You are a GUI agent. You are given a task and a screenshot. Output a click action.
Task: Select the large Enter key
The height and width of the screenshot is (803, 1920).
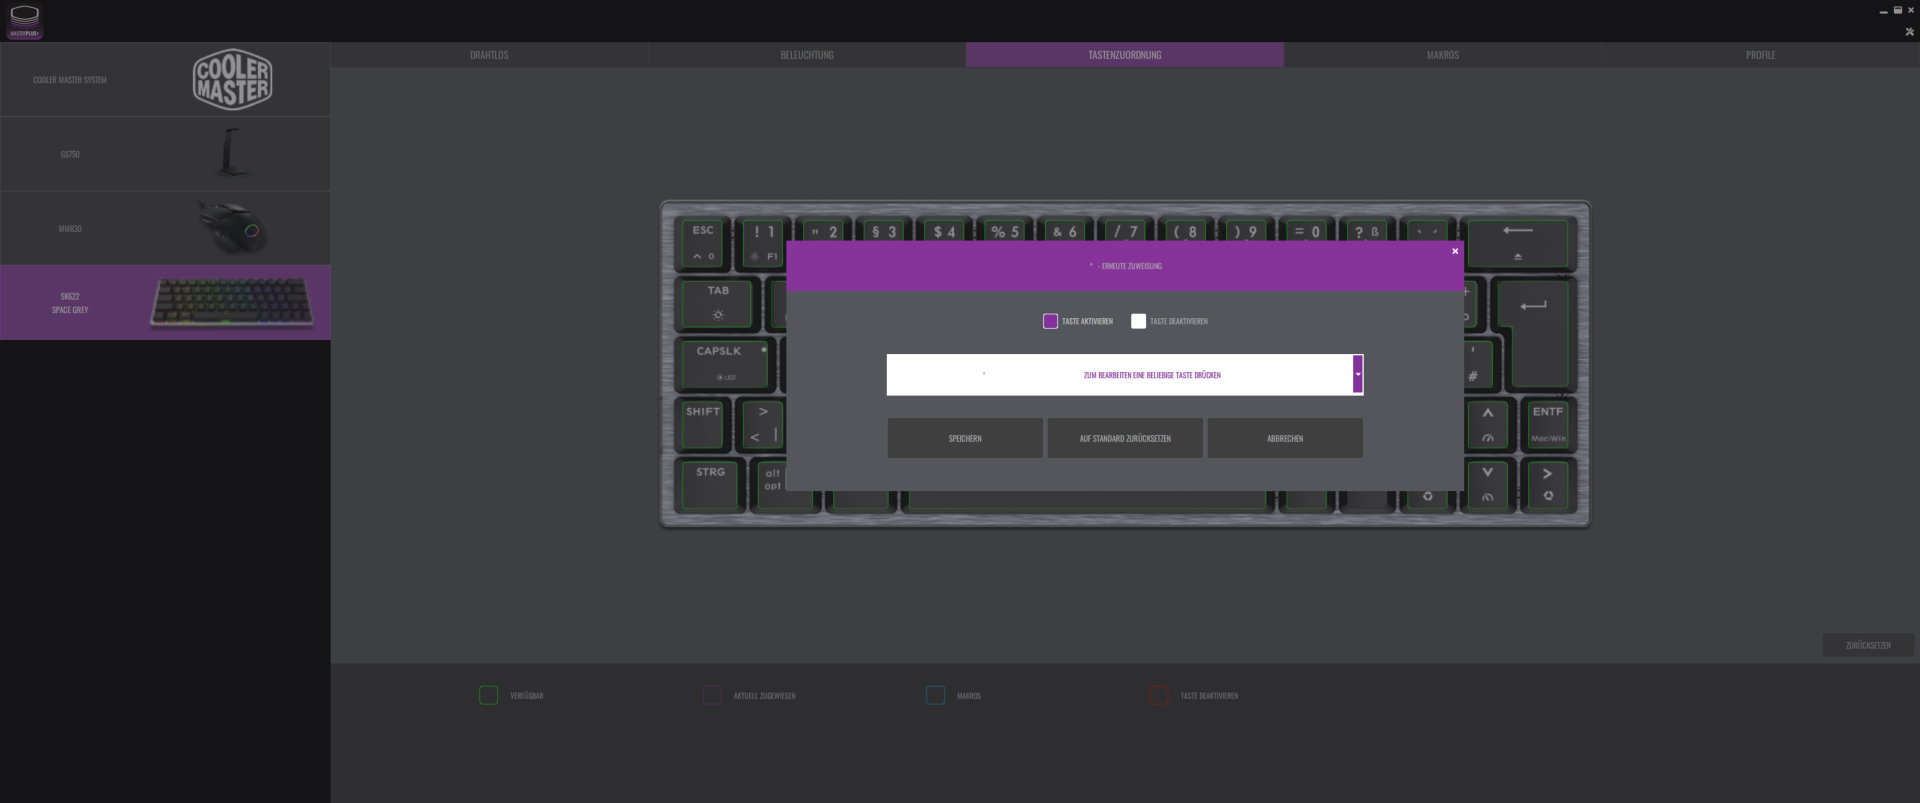pyautogui.click(x=1538, y=334)
